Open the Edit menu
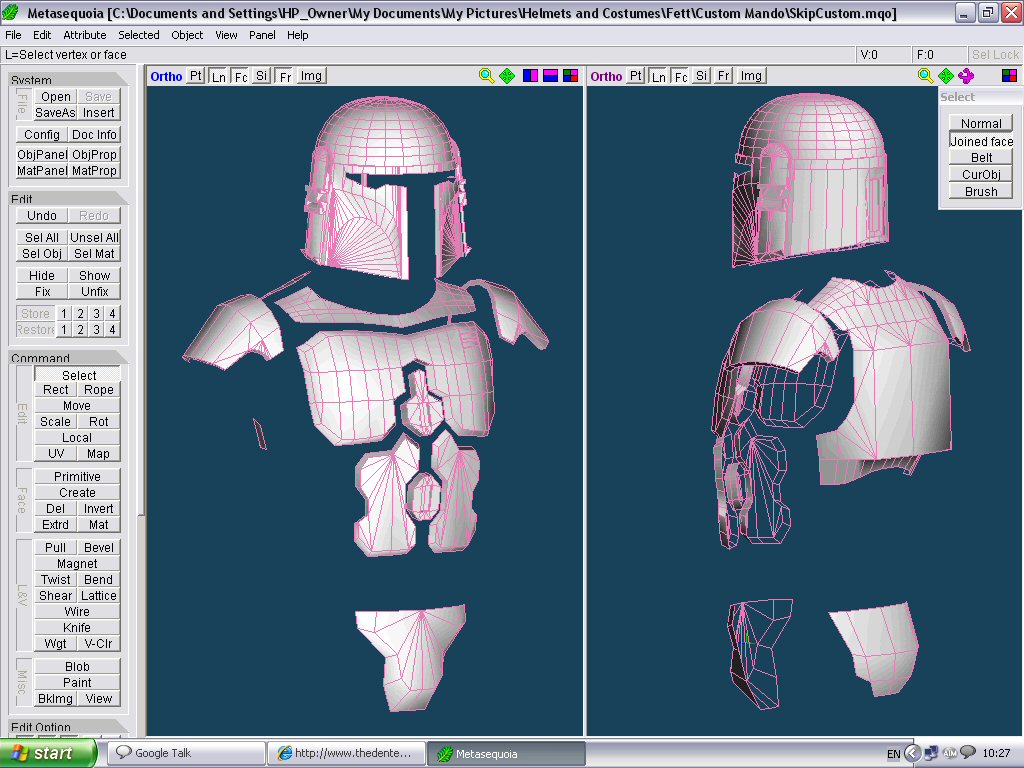This screenshot has width=1024, height=768. [x=42, y=35]
